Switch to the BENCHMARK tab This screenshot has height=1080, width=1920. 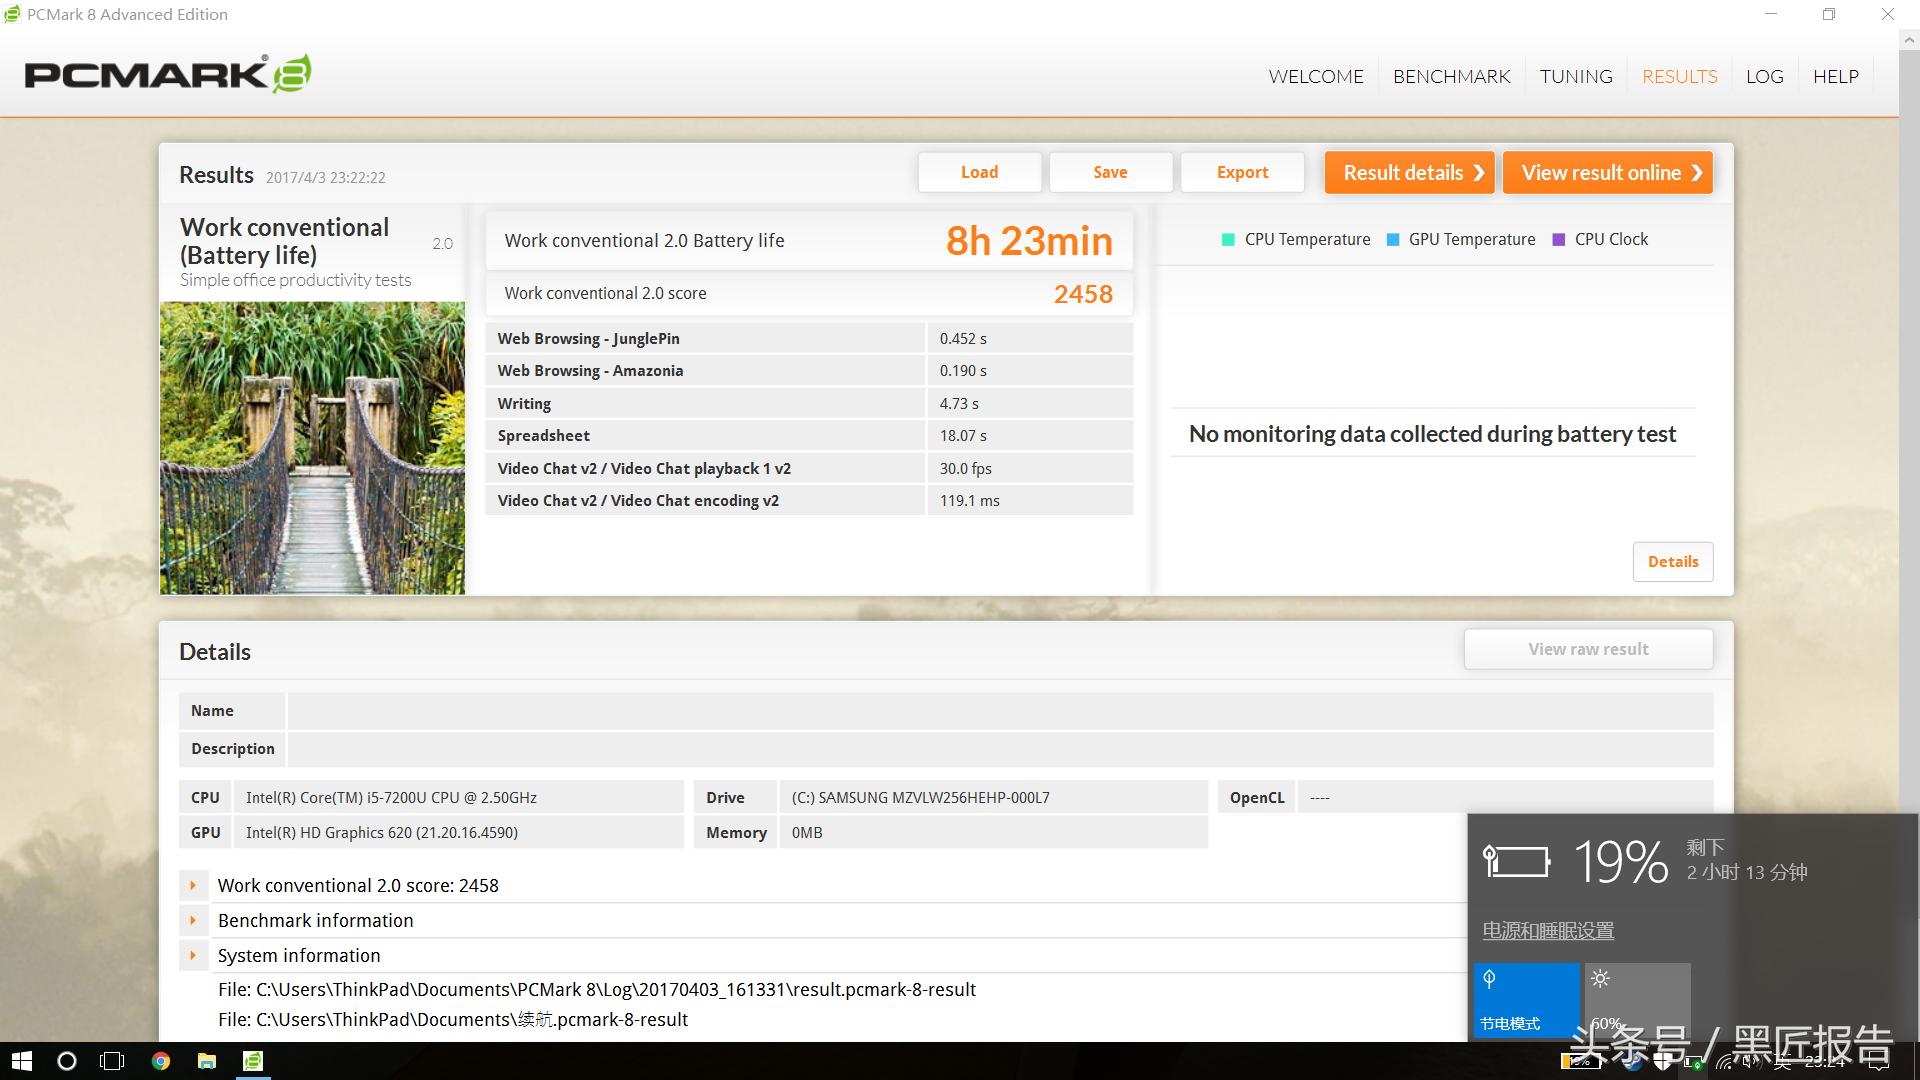[1451, 77]
